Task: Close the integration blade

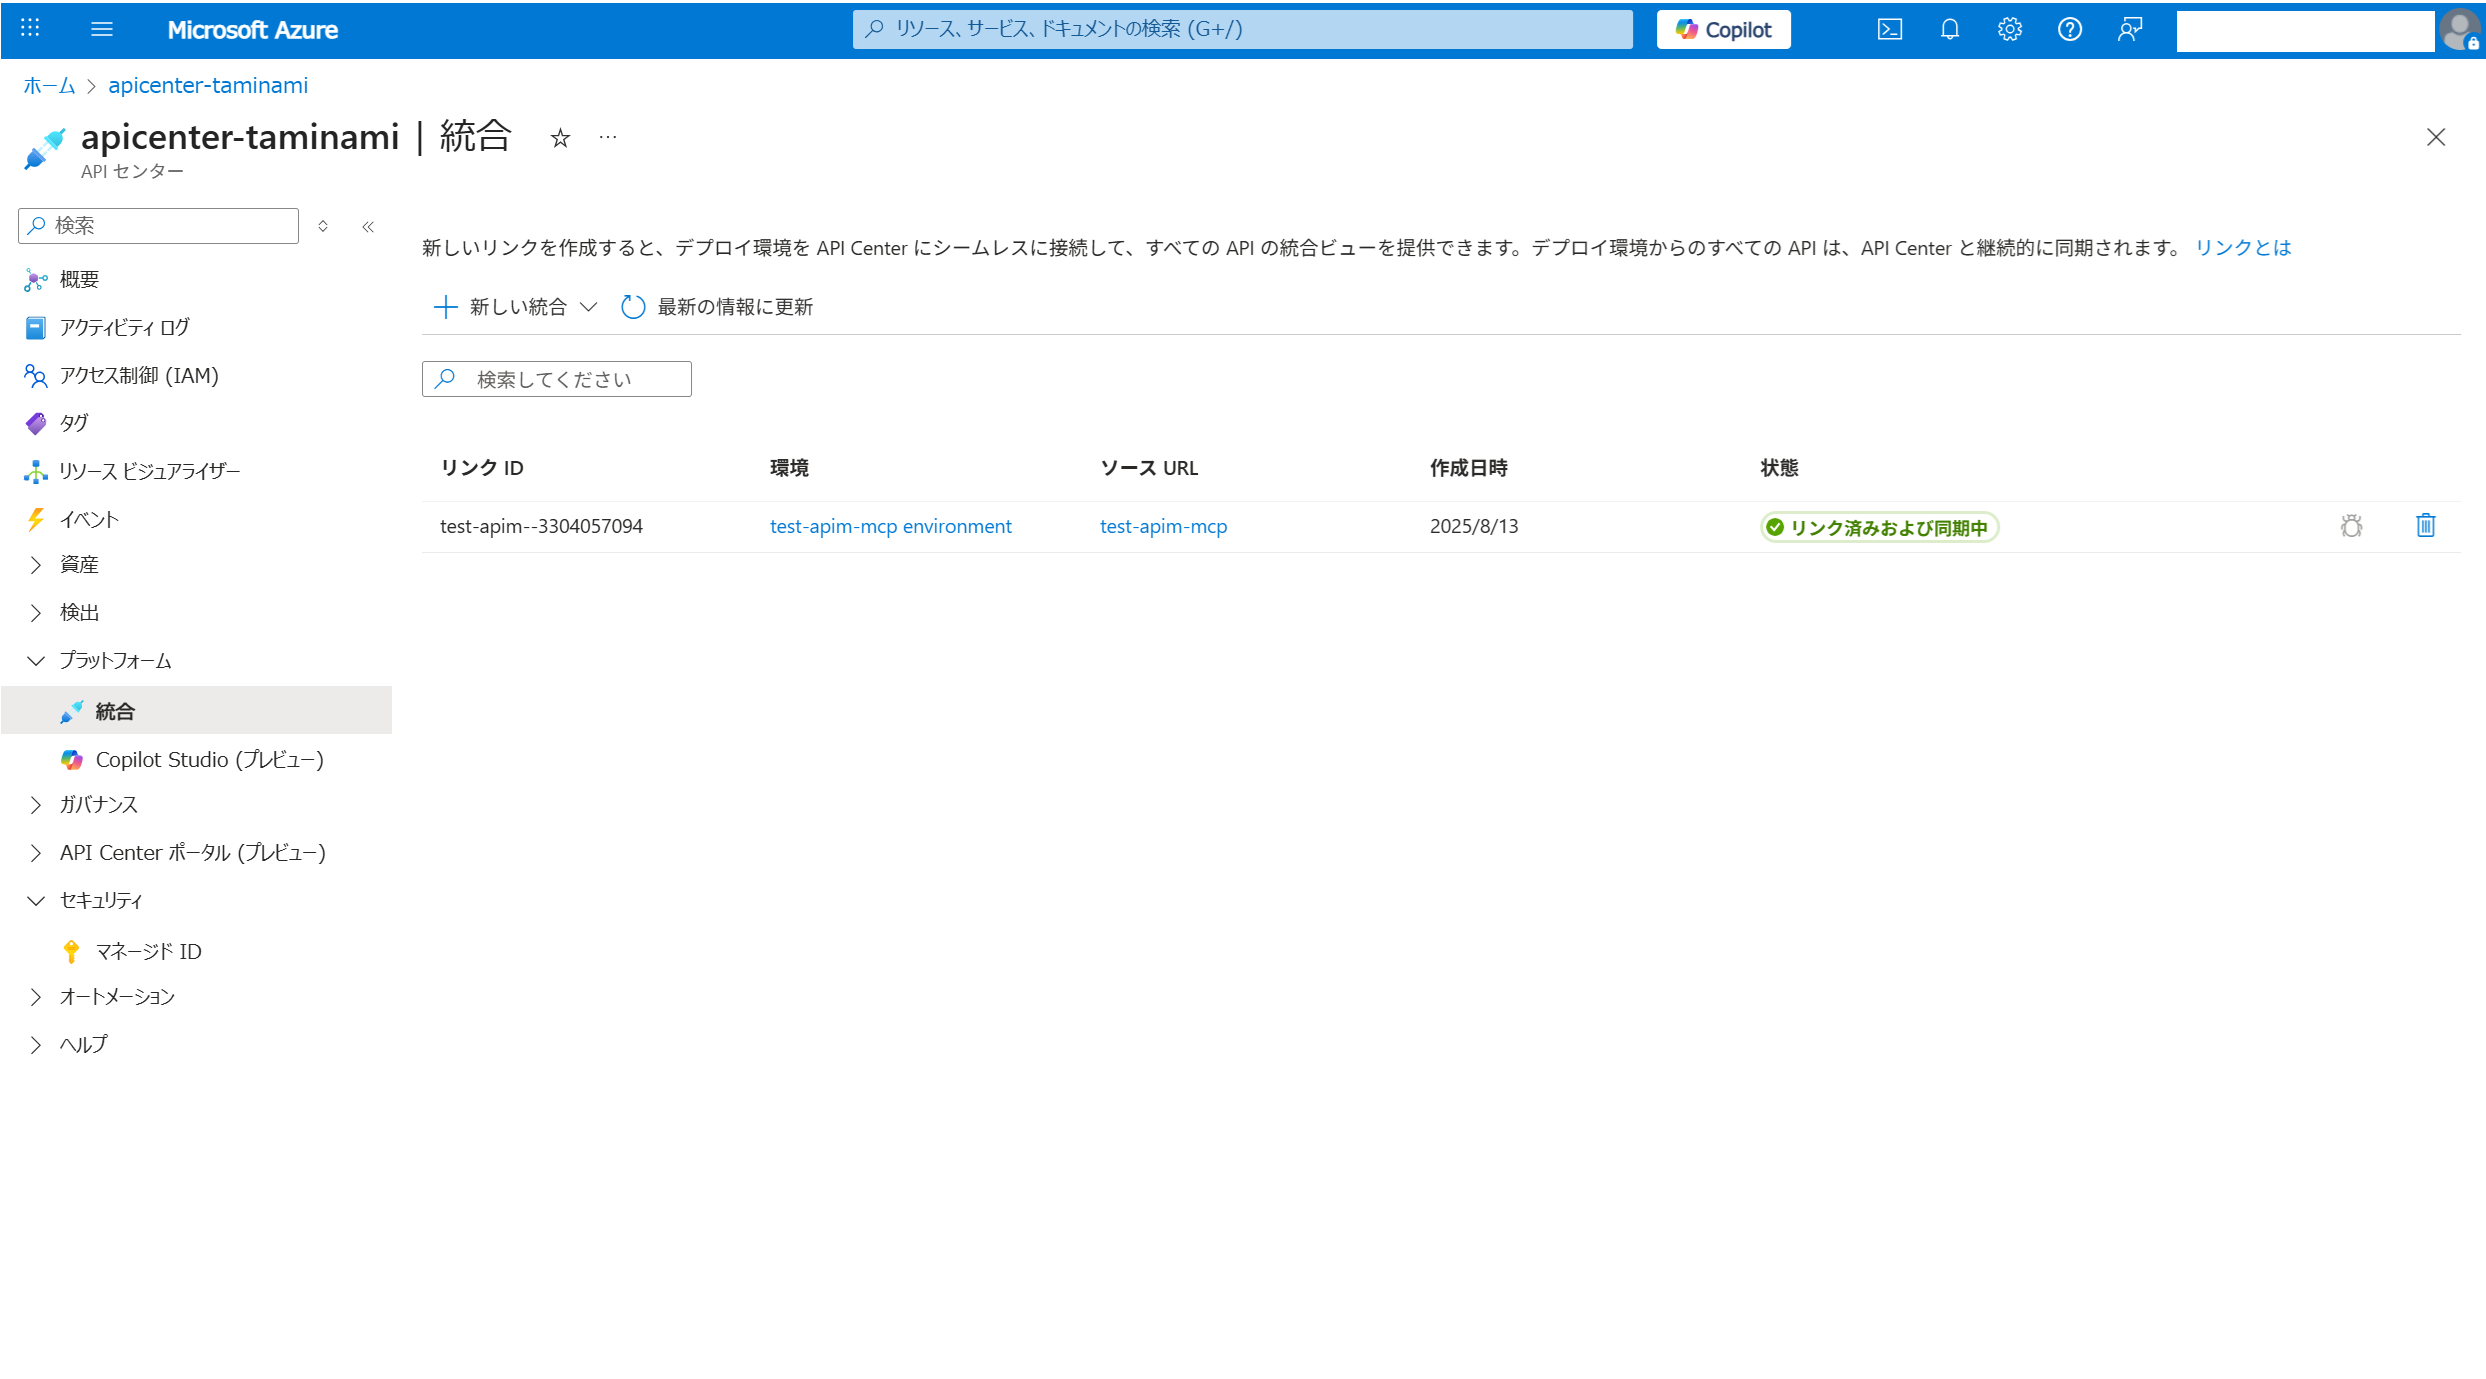Action: pyautogui.click(x=2435, y=137)
